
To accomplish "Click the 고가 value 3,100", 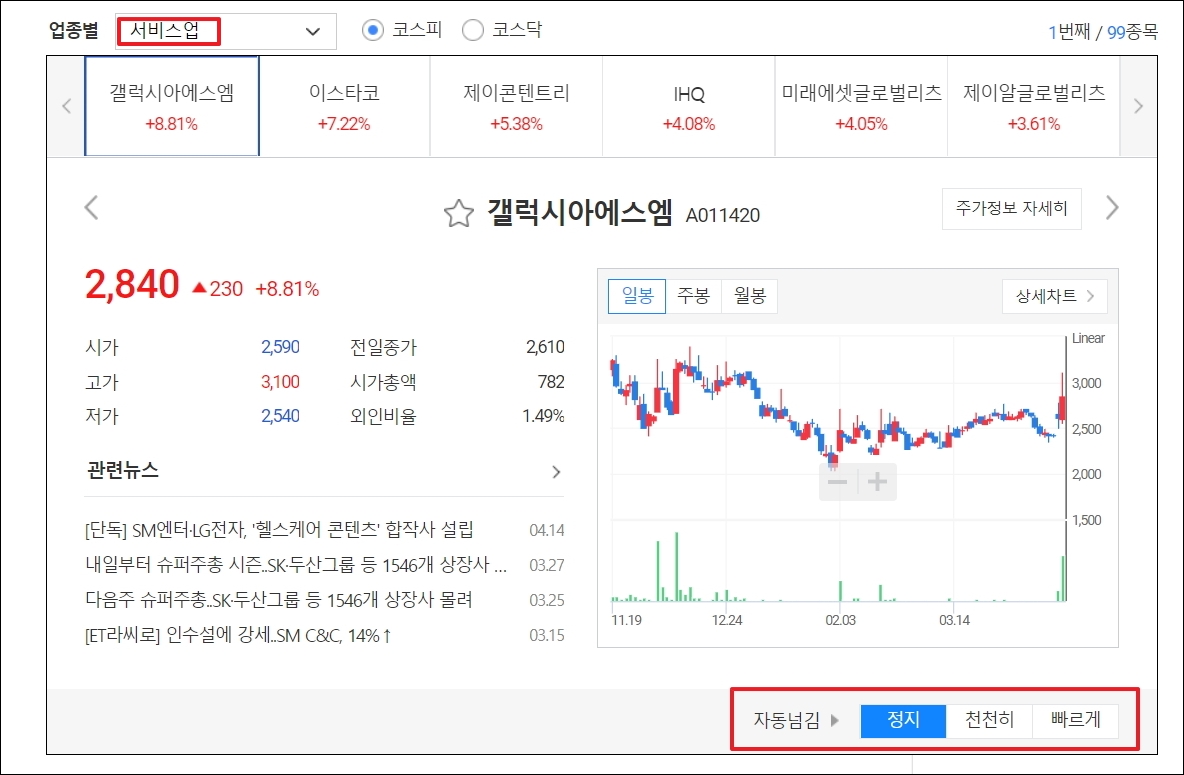I will [280, 382].
